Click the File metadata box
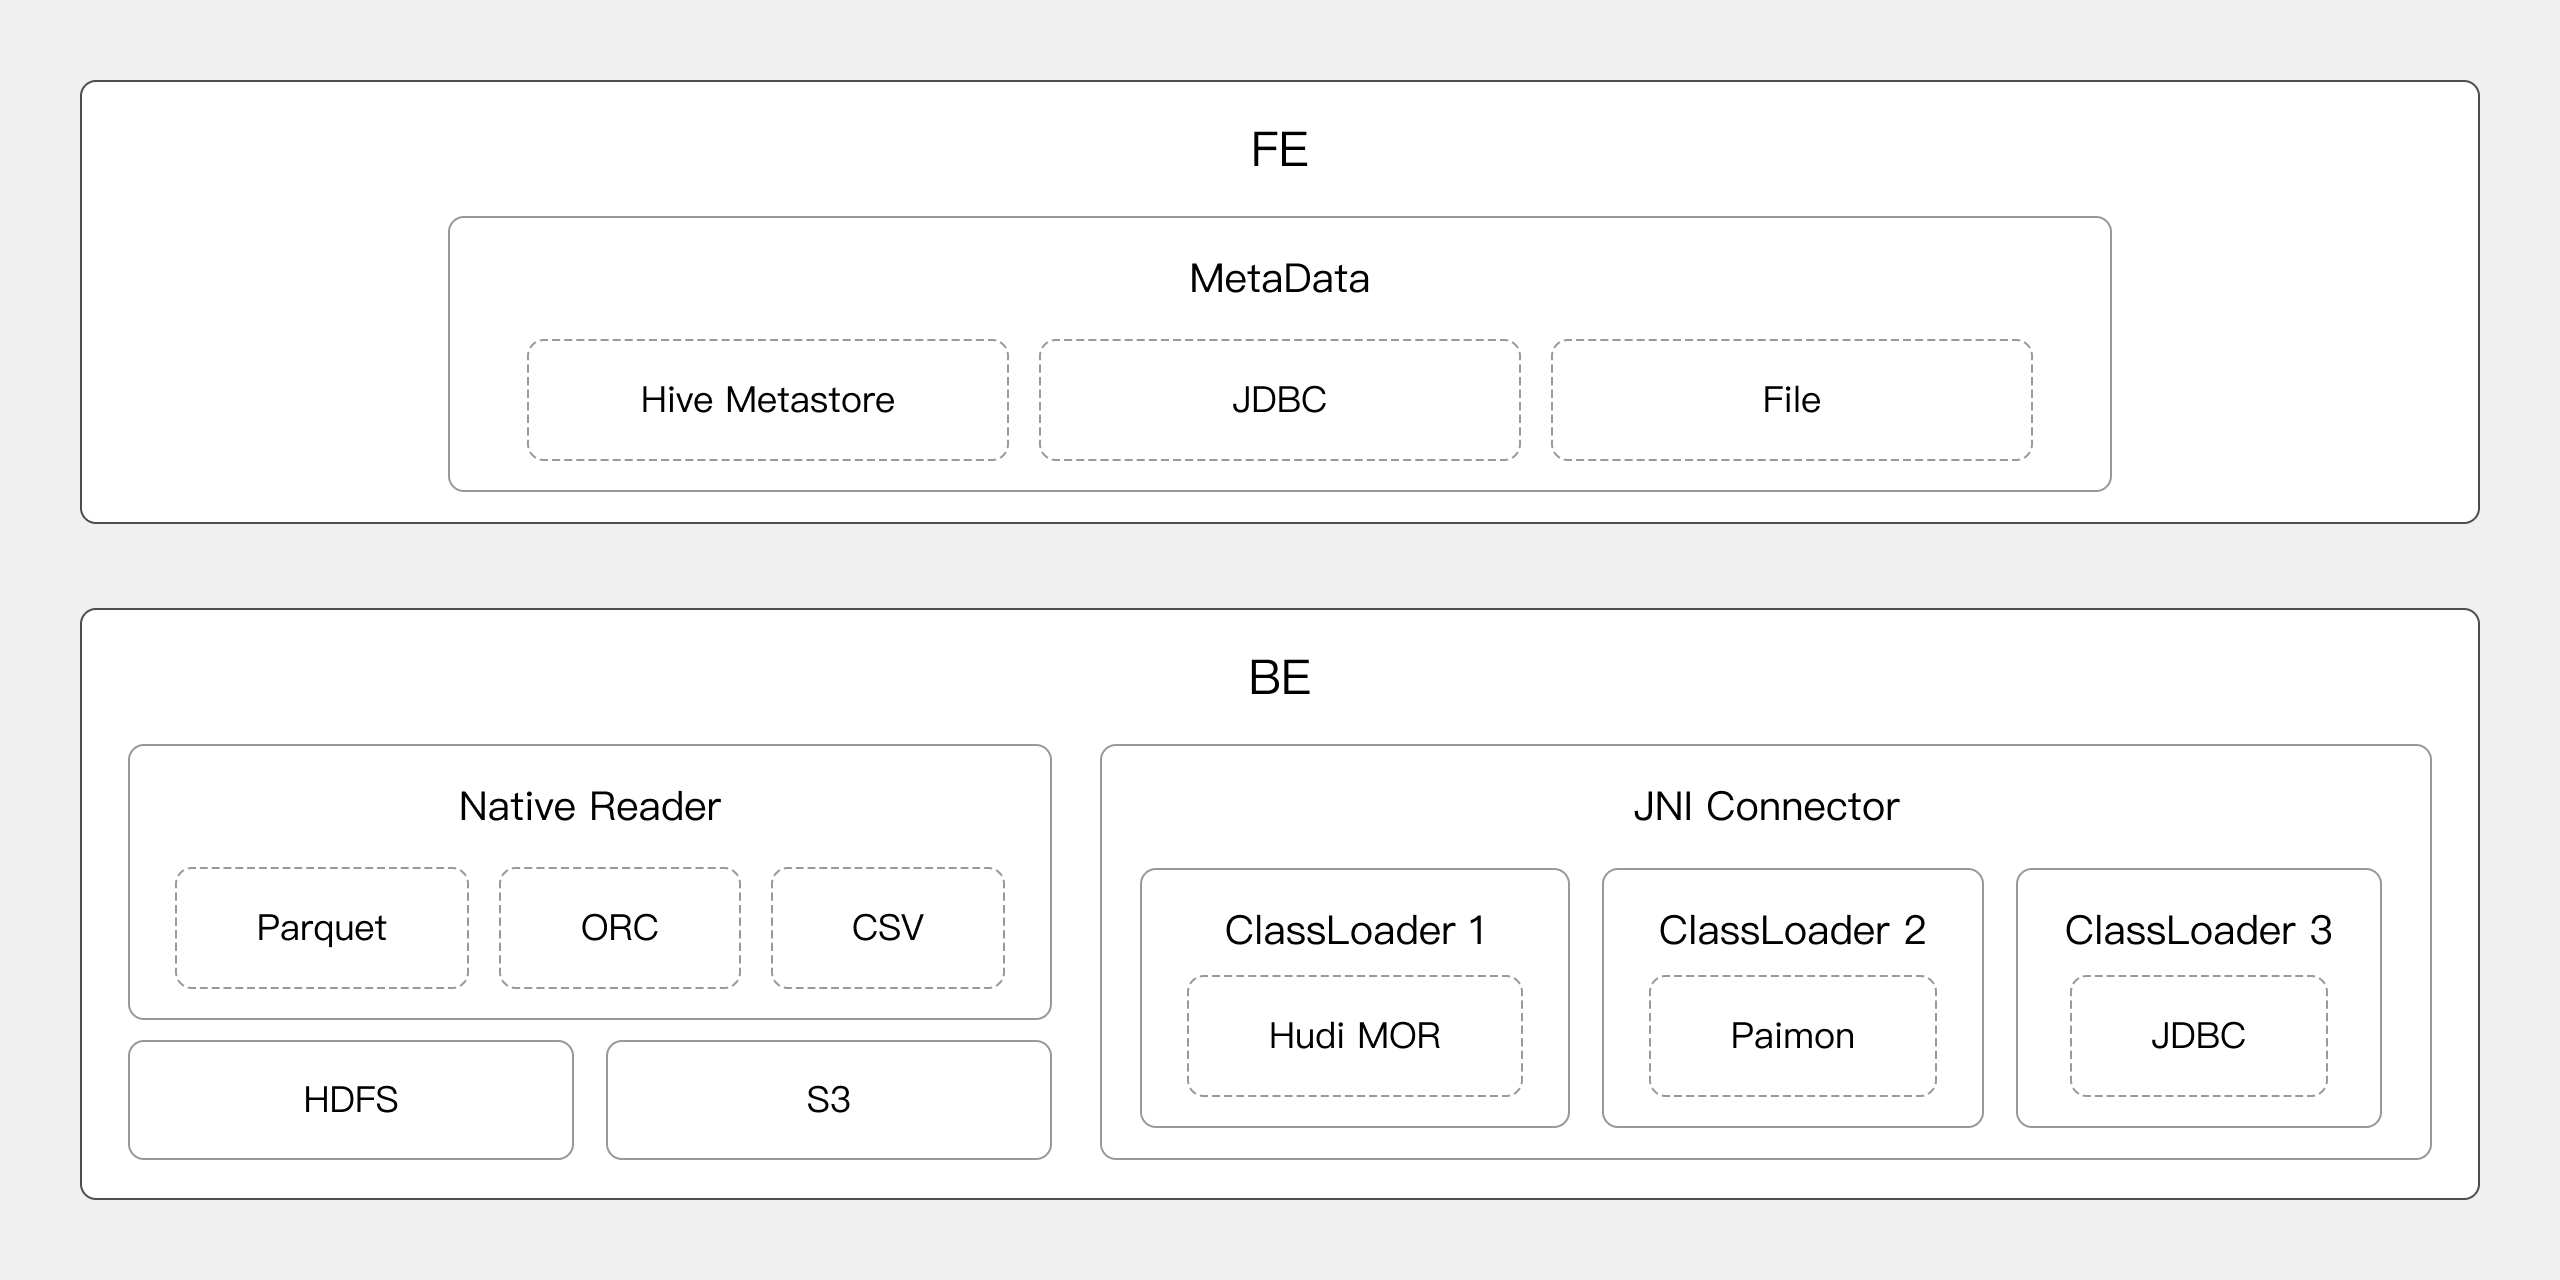Screen dimensions: 2560x1280 1791,400
